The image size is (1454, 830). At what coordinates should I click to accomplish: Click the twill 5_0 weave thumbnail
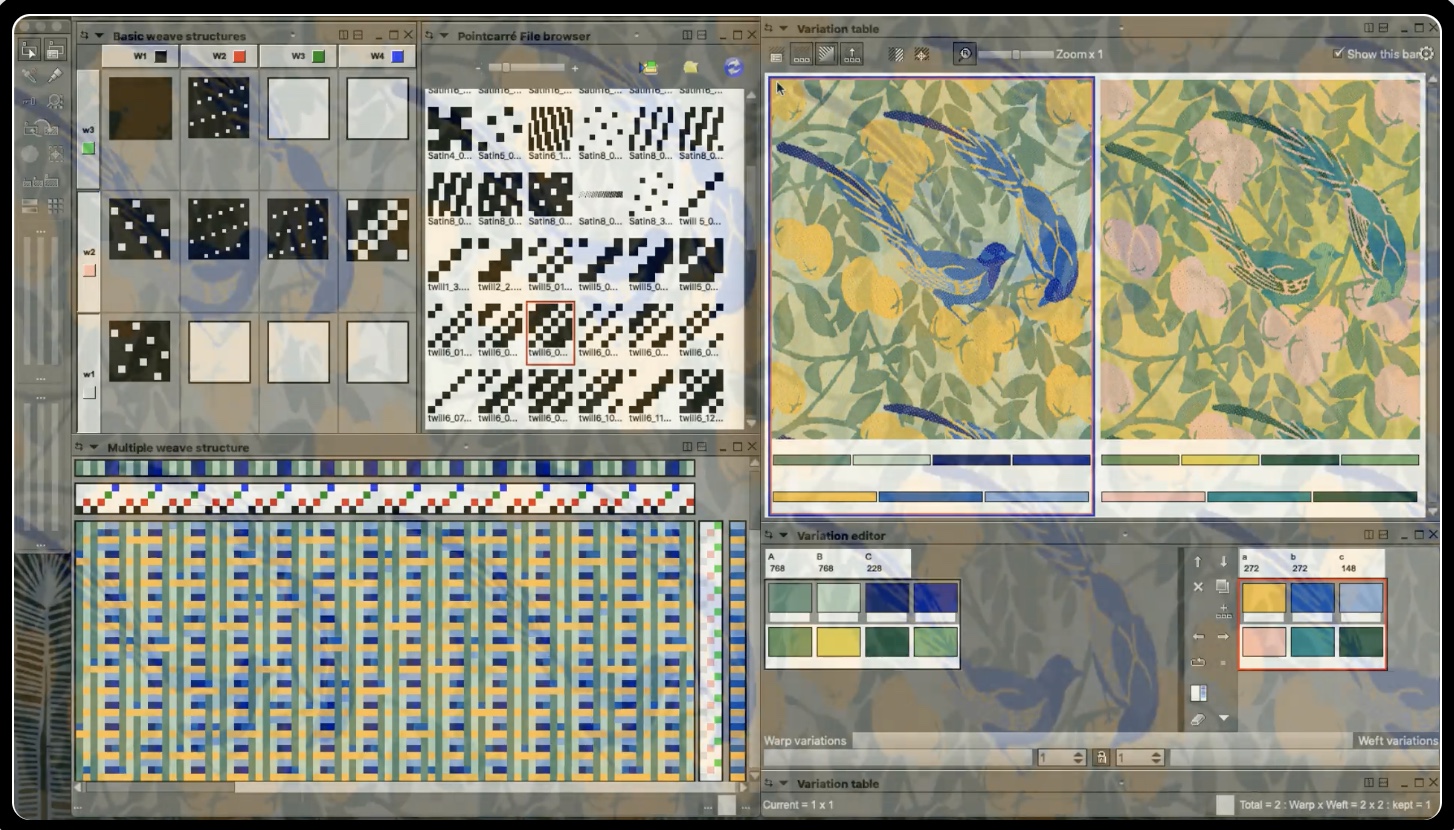click(x=702, y=199)
